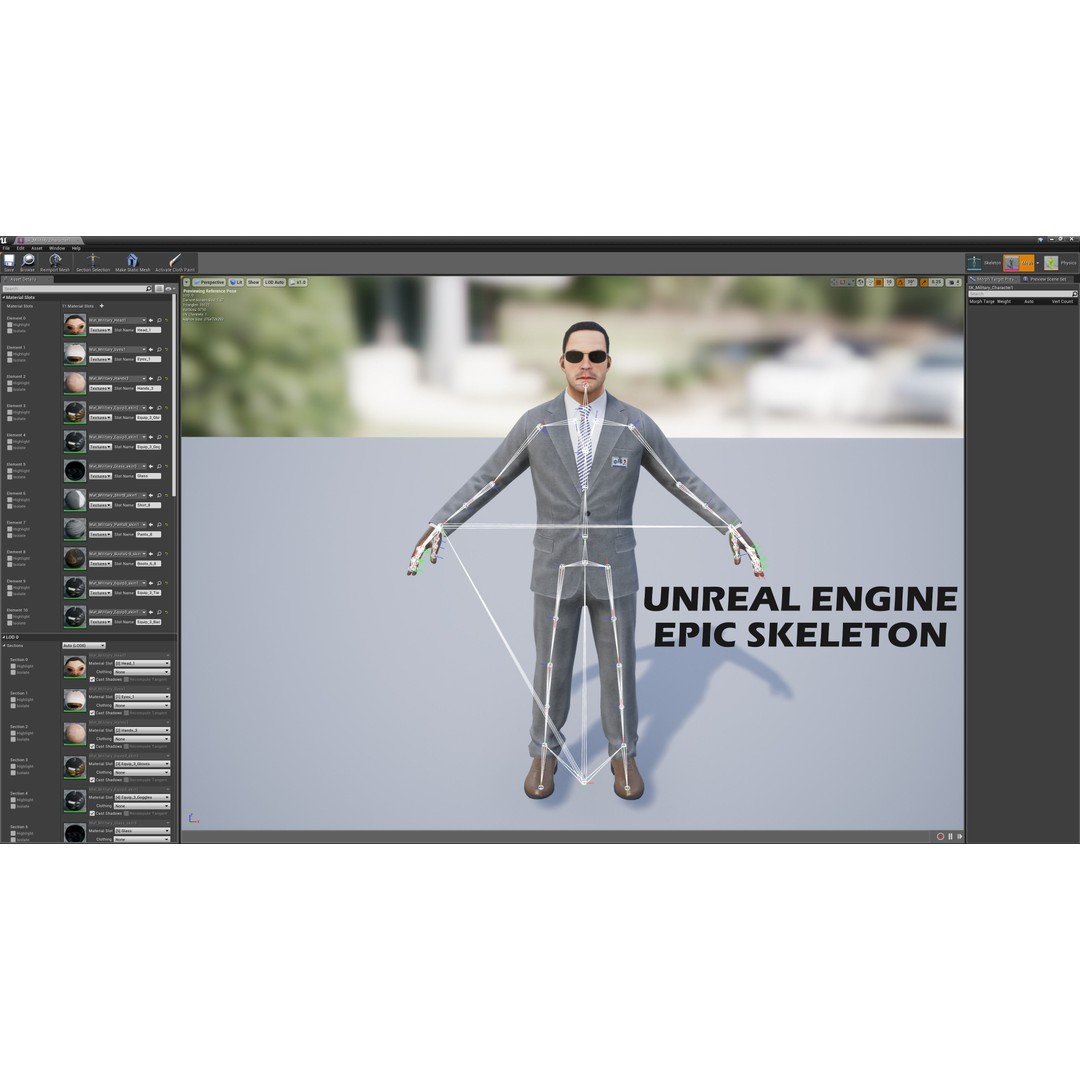
Task: Collapse the LOD 0 section
Action: [x=3, y=637]
